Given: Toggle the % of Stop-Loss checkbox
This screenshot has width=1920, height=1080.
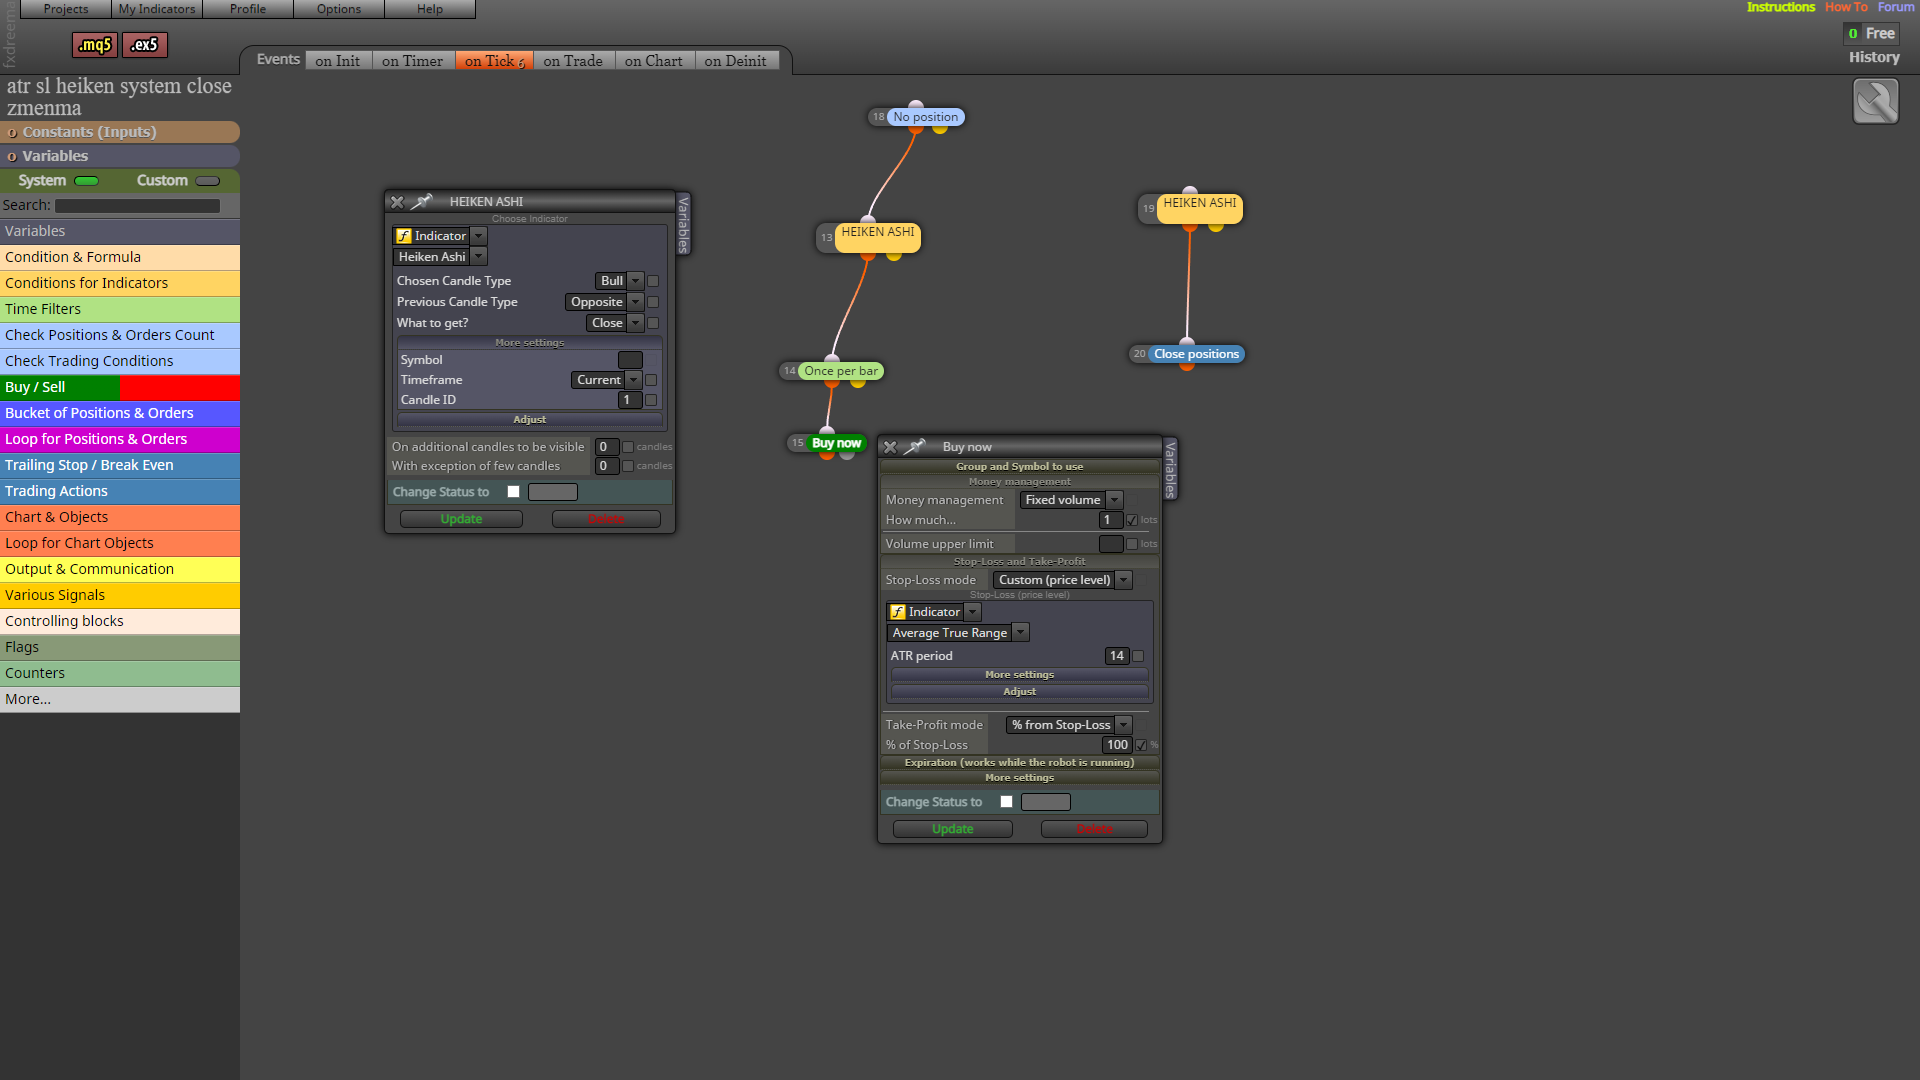Looking at the screenshot, I should coord(1141,745).
